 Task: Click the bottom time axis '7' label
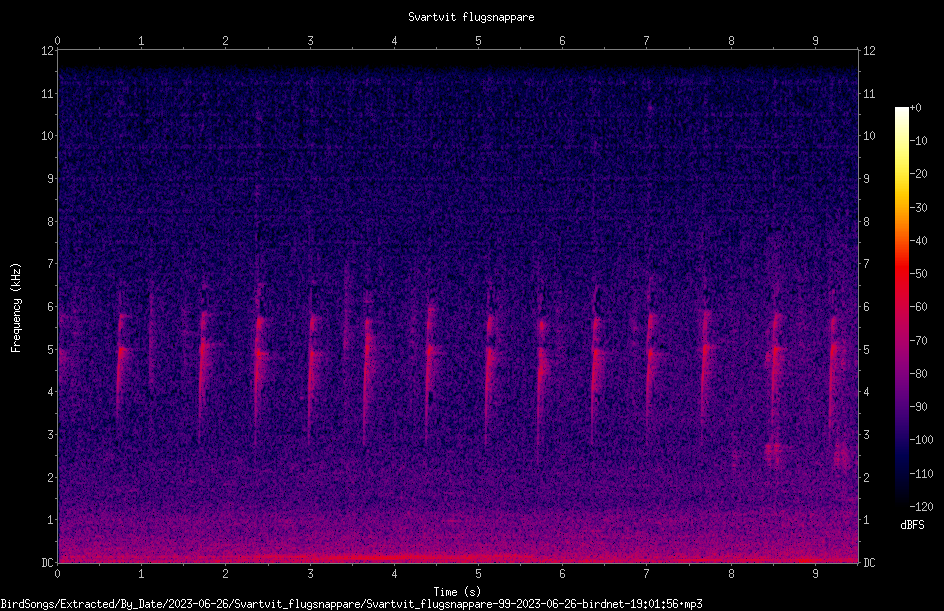647,574
